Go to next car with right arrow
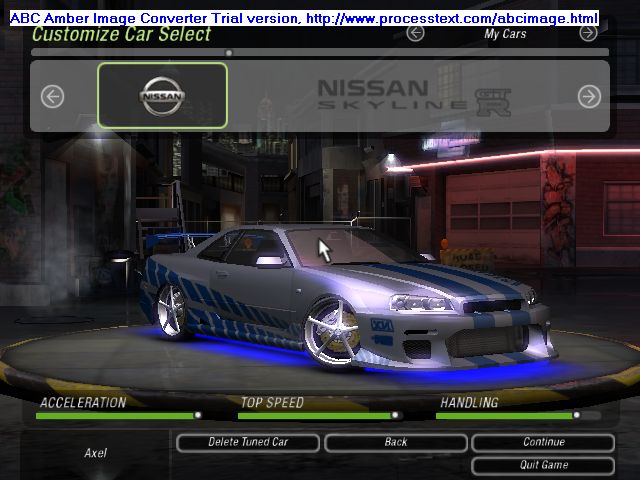The height and width of the screenshot is (480, 640). pos(589,97)
